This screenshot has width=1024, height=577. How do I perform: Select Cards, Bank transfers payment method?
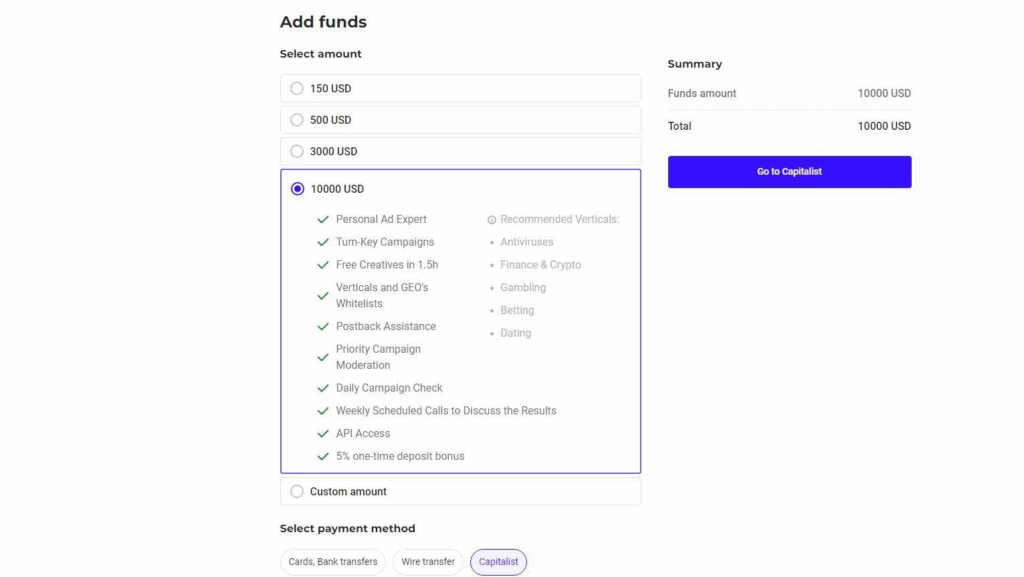333,562
